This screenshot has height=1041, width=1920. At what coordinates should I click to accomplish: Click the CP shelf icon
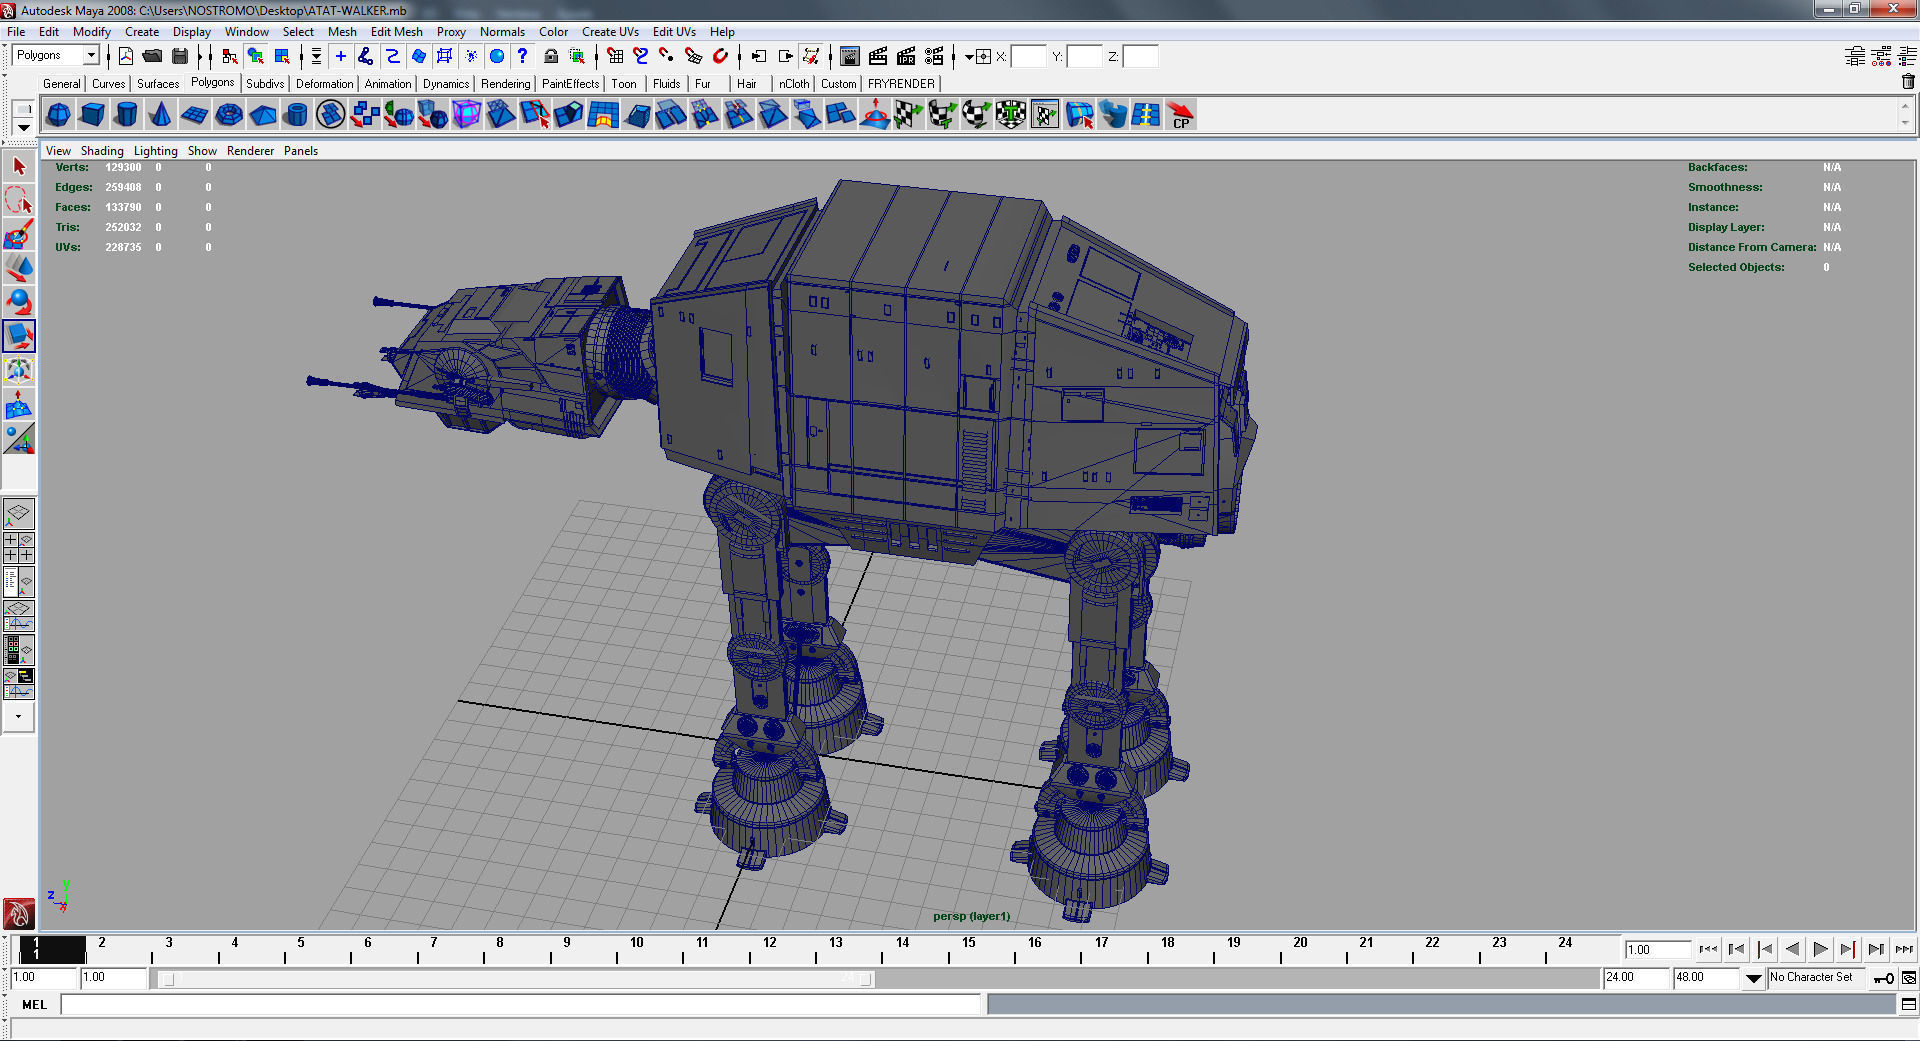pos(1181,115)
